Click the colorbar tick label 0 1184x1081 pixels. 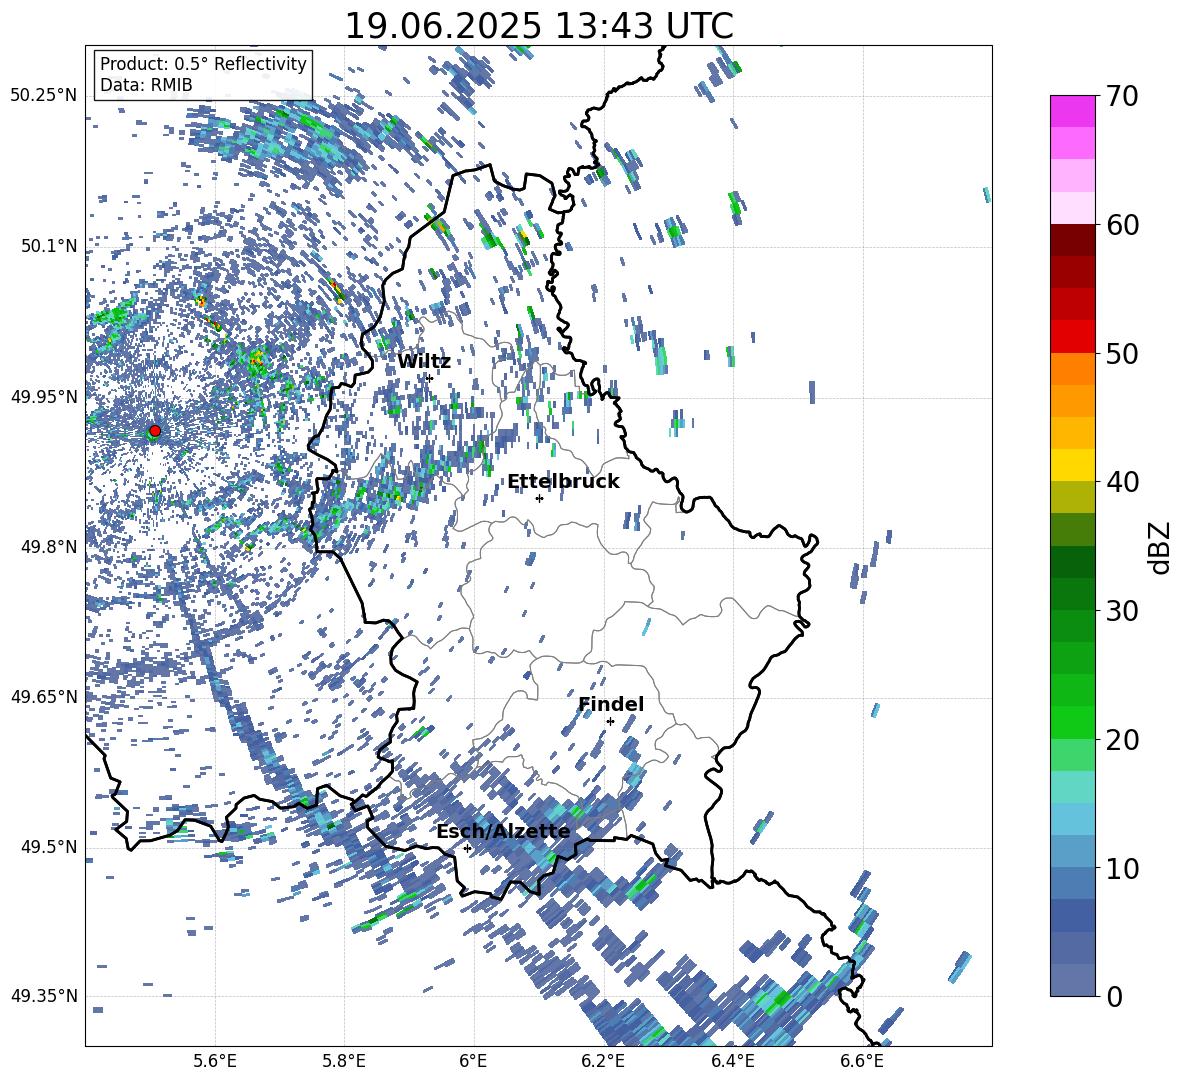(x=1114, y=996)
